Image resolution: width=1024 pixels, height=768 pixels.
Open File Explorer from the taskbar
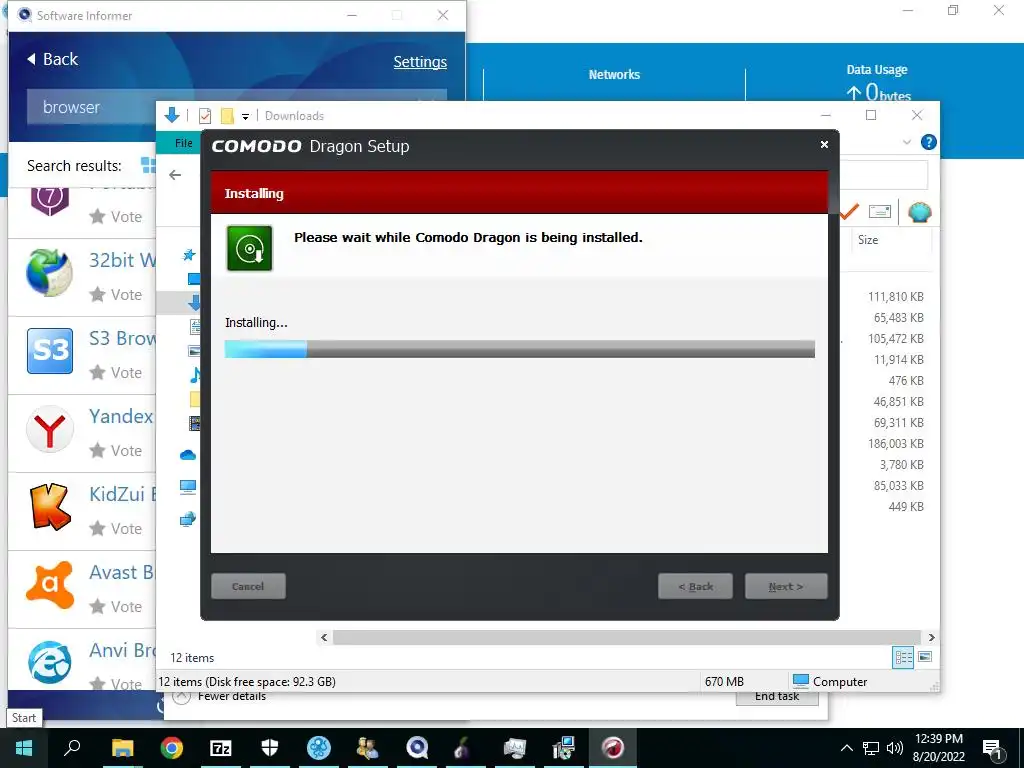pyautogui.click(x=122, y=748)
